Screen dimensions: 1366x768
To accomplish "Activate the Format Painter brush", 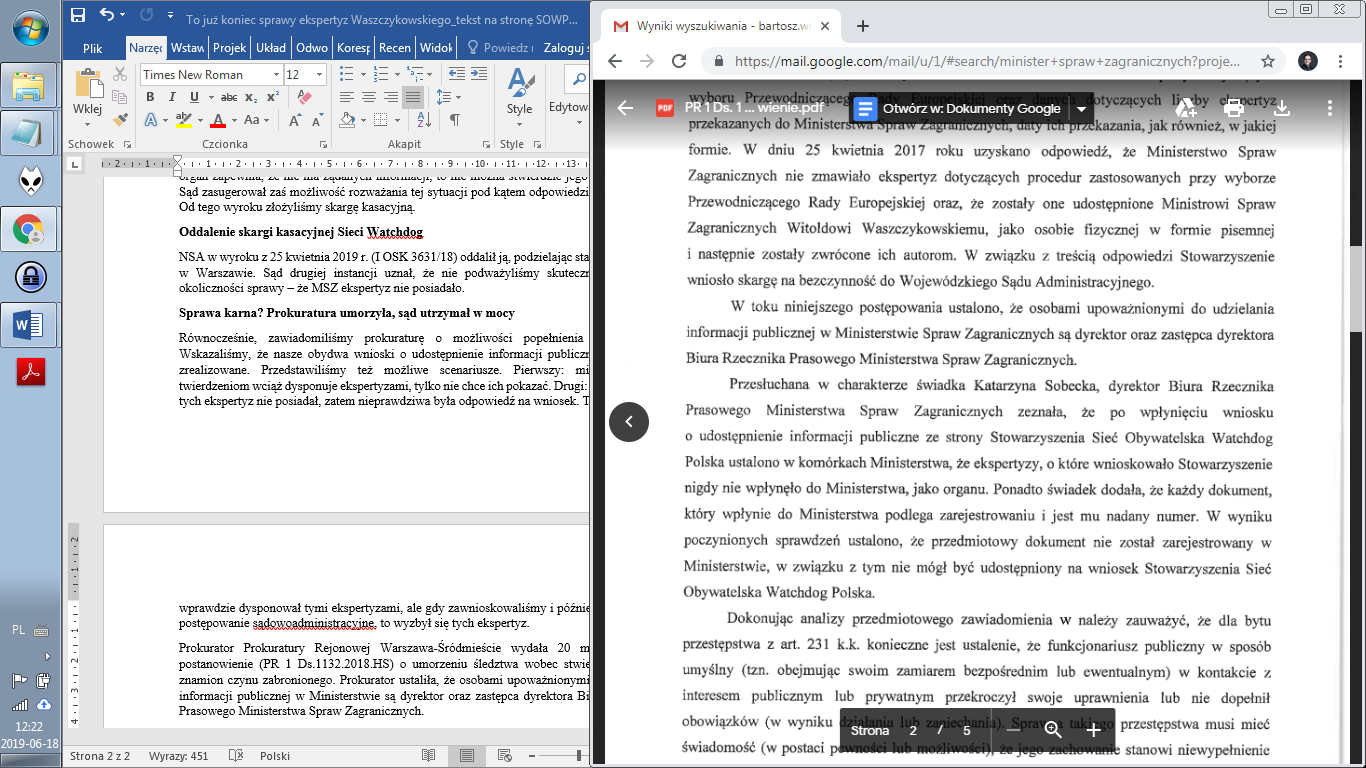I will click(120, 119).
